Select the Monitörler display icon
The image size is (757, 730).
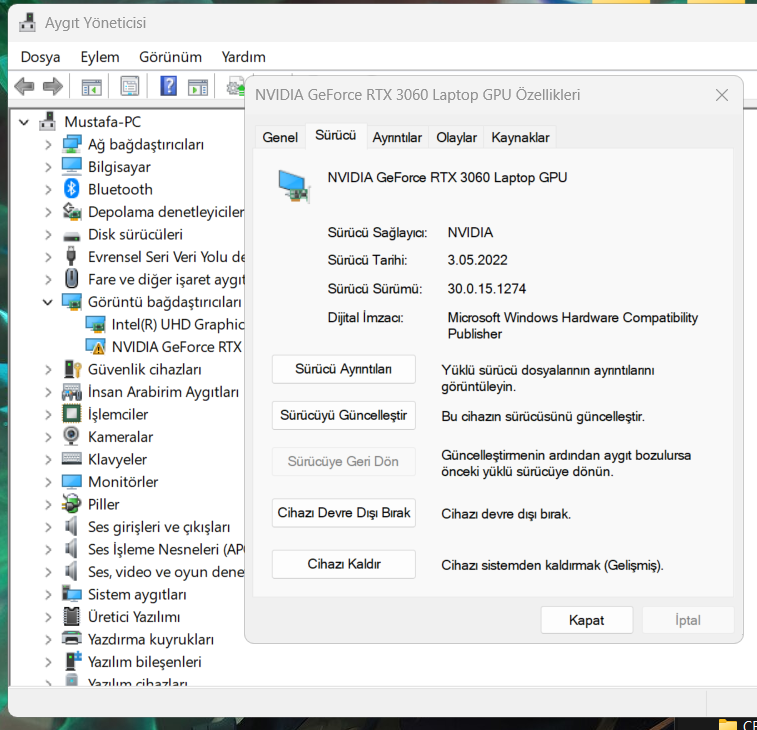(71, 482)
